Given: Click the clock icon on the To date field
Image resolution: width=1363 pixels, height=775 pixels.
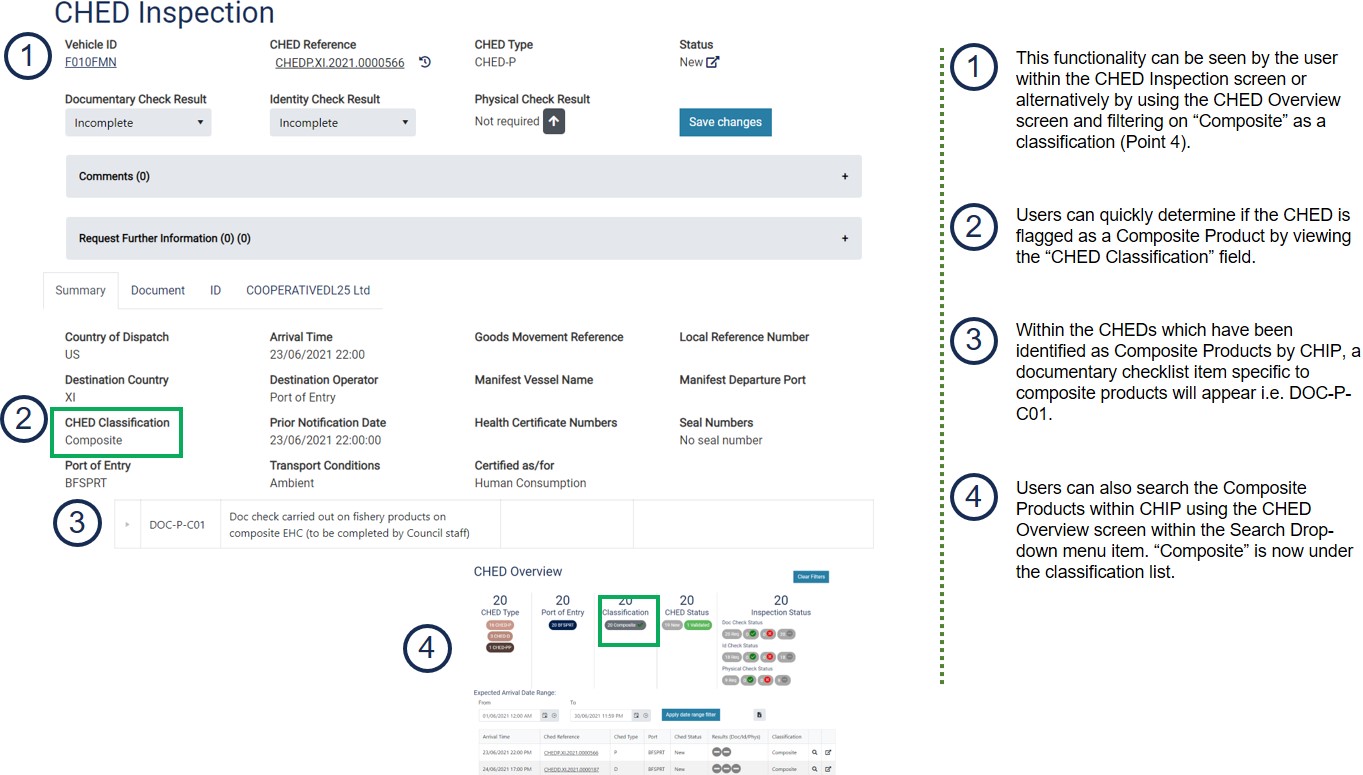Looking at the screenshot, I should (647, 715).
